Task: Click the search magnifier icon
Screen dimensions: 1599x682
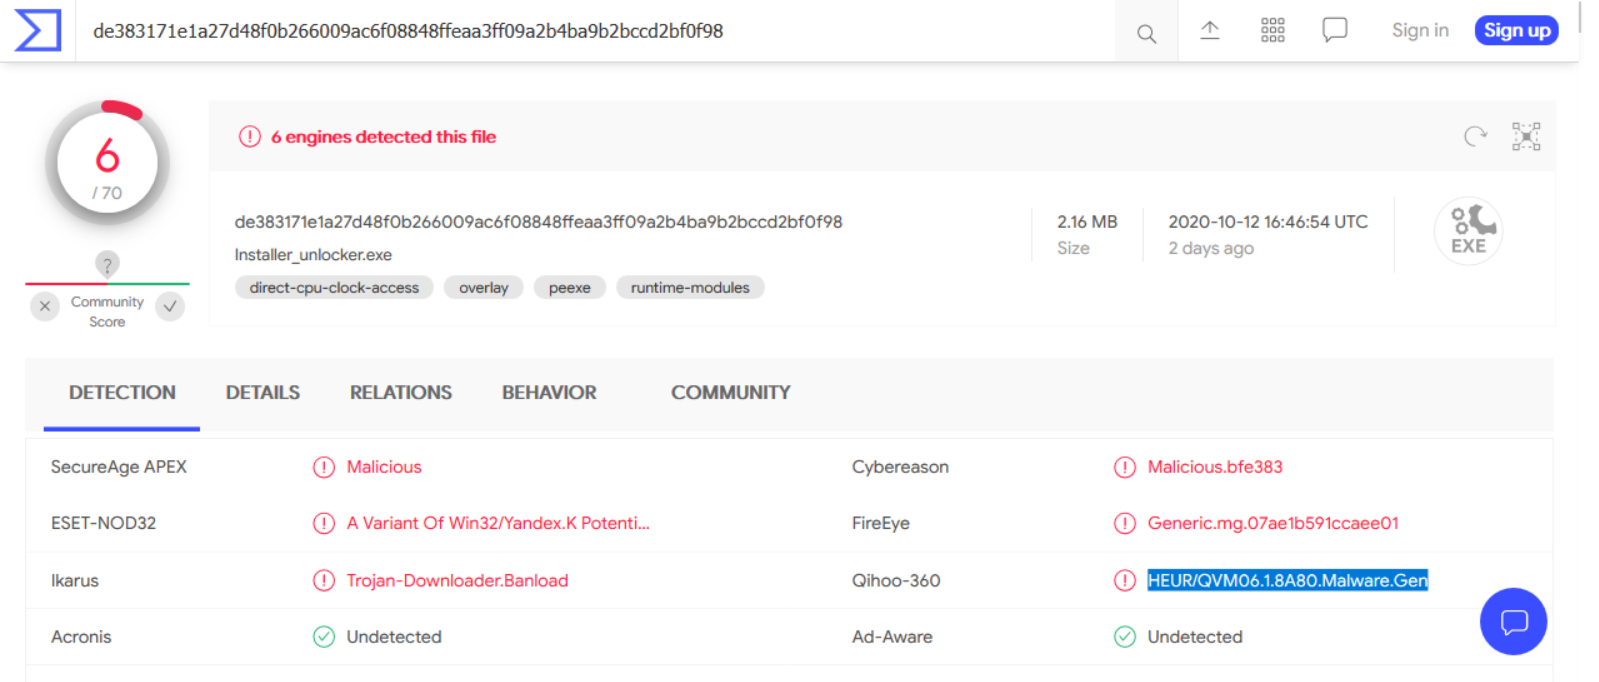Action: coord(1147,34)
